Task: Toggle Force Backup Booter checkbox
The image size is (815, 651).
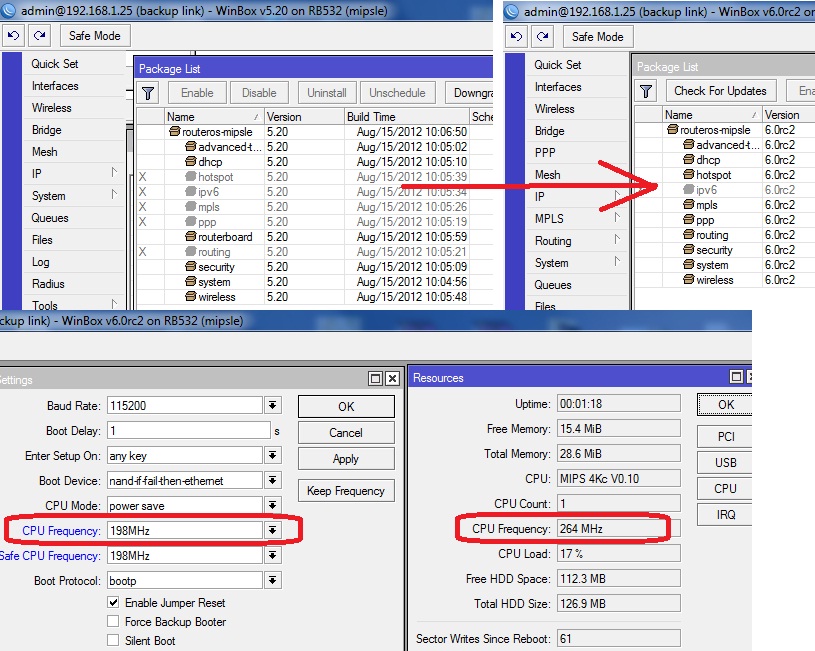Action: [x=113, y=621]
